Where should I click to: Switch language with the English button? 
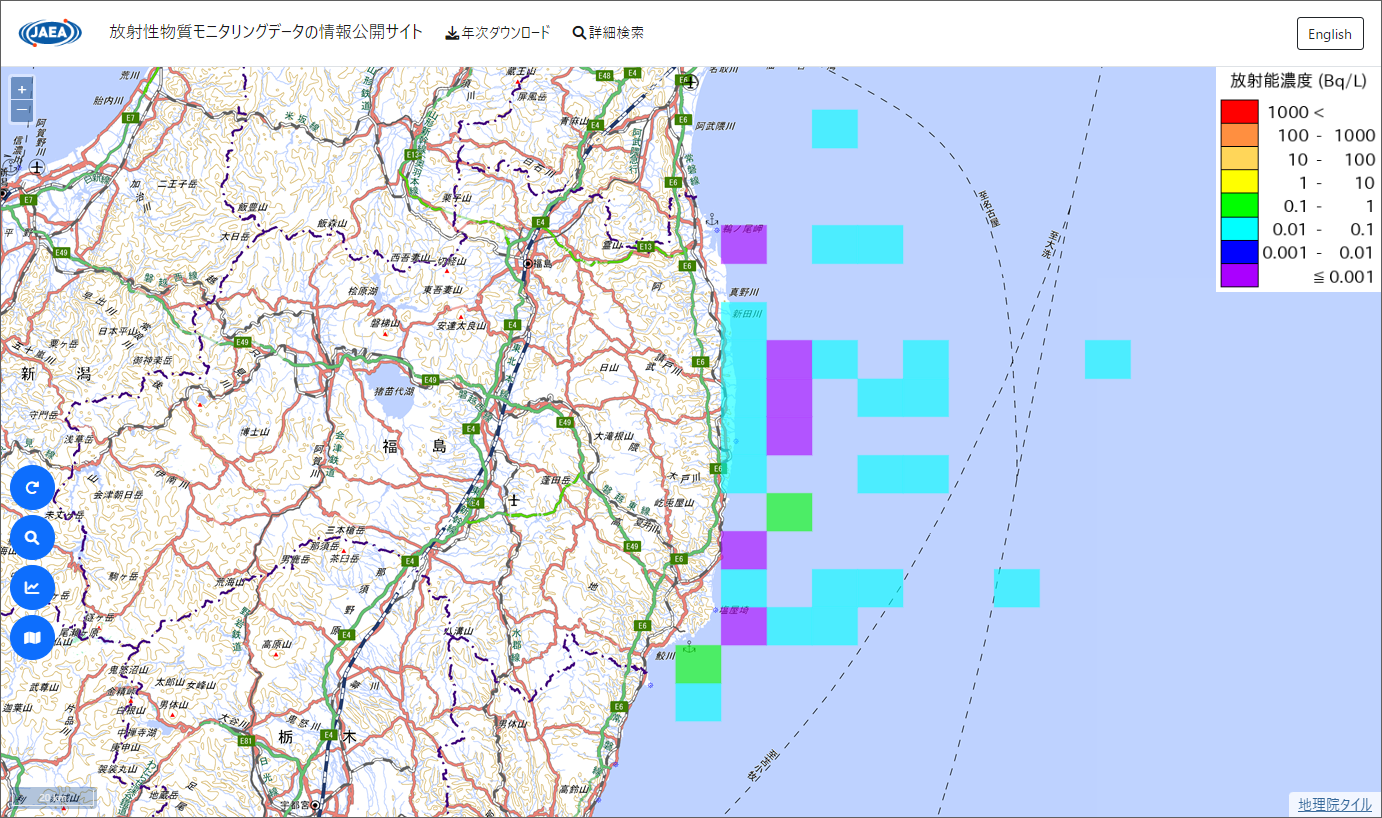tap(1329, 34)
